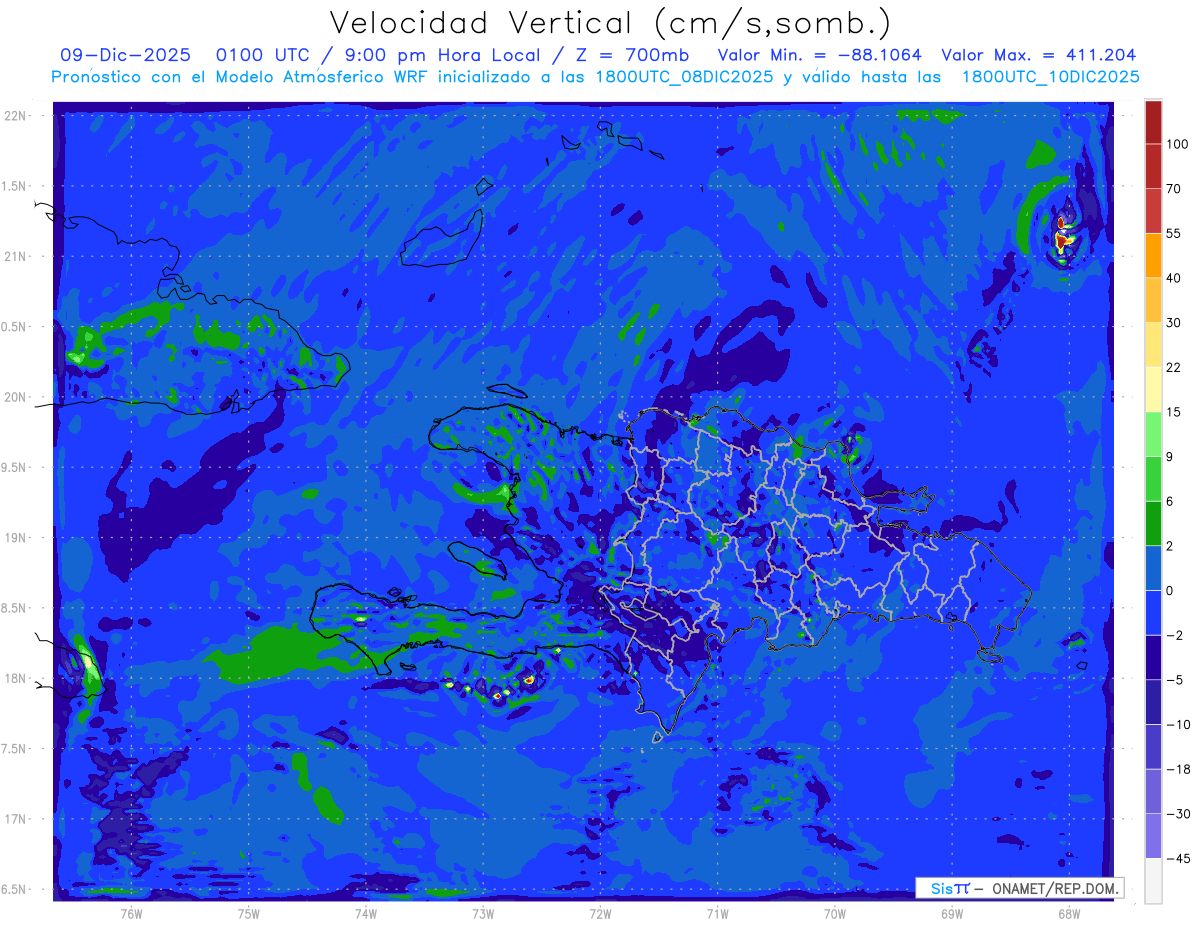Click the longitude label '68W'
This screenshot has width=1200, height=927.
(x=1068, y=913)
